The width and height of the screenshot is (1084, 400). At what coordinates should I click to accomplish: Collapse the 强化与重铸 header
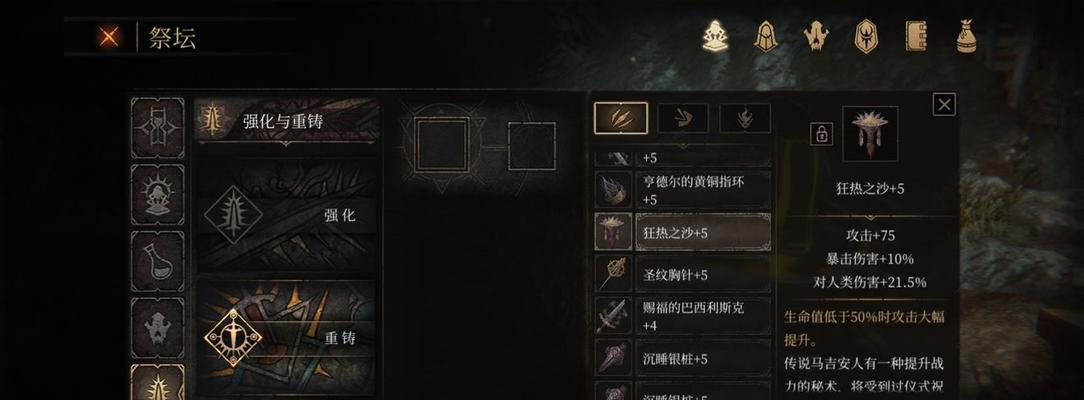(287, 122)
